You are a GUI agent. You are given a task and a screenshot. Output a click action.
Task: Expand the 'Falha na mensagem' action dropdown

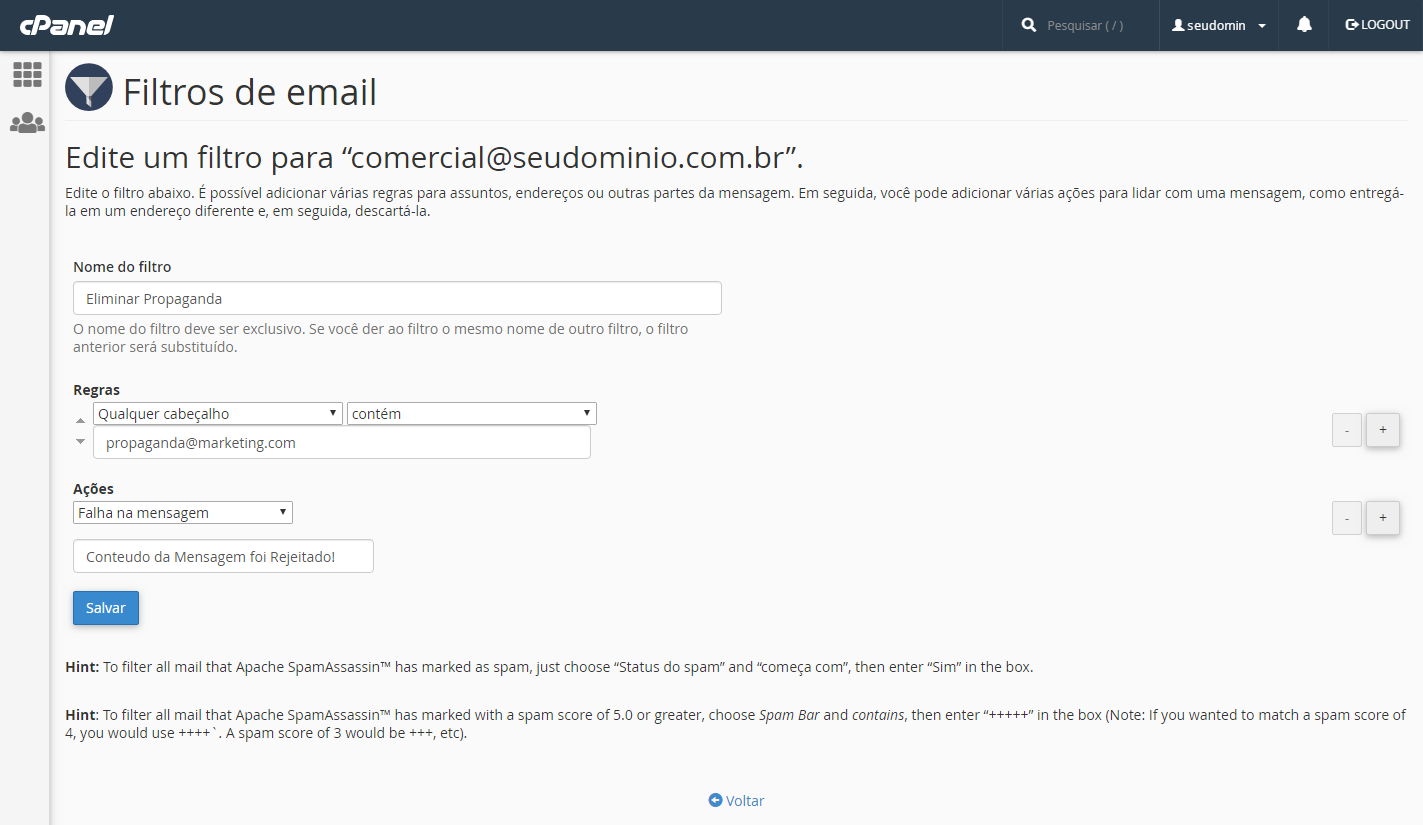(x=183, y=513)
